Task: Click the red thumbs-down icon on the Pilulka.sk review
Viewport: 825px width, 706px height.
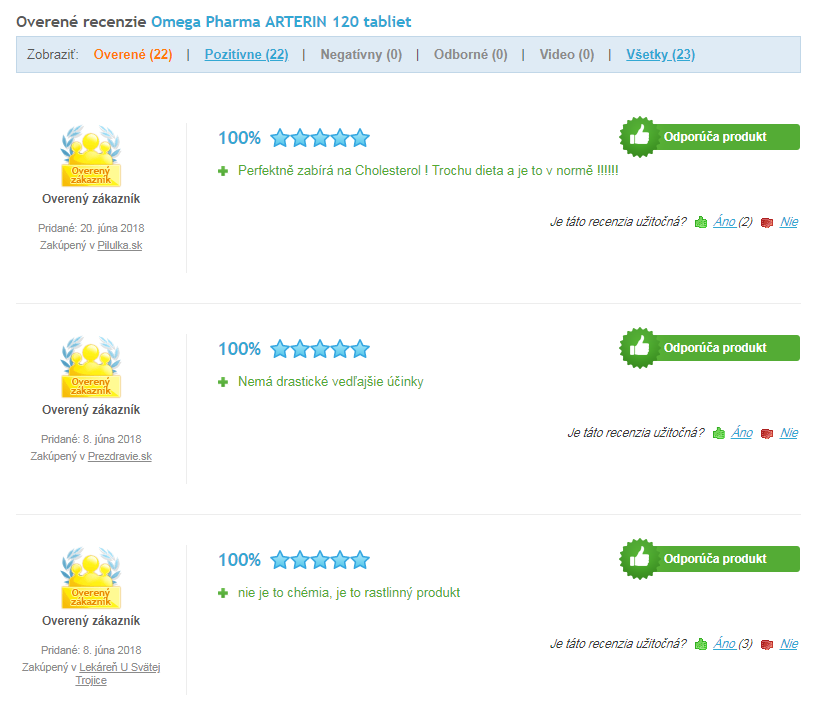Action: tap(767, 223)
